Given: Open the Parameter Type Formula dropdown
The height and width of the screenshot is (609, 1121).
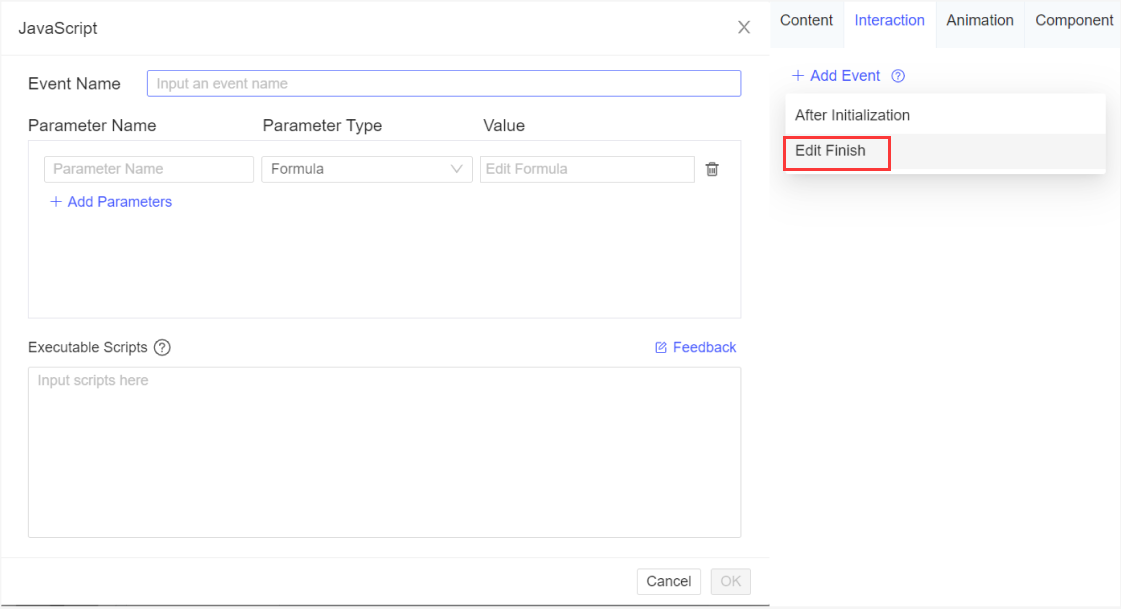Looking at the screenshot, I should 367,169.
